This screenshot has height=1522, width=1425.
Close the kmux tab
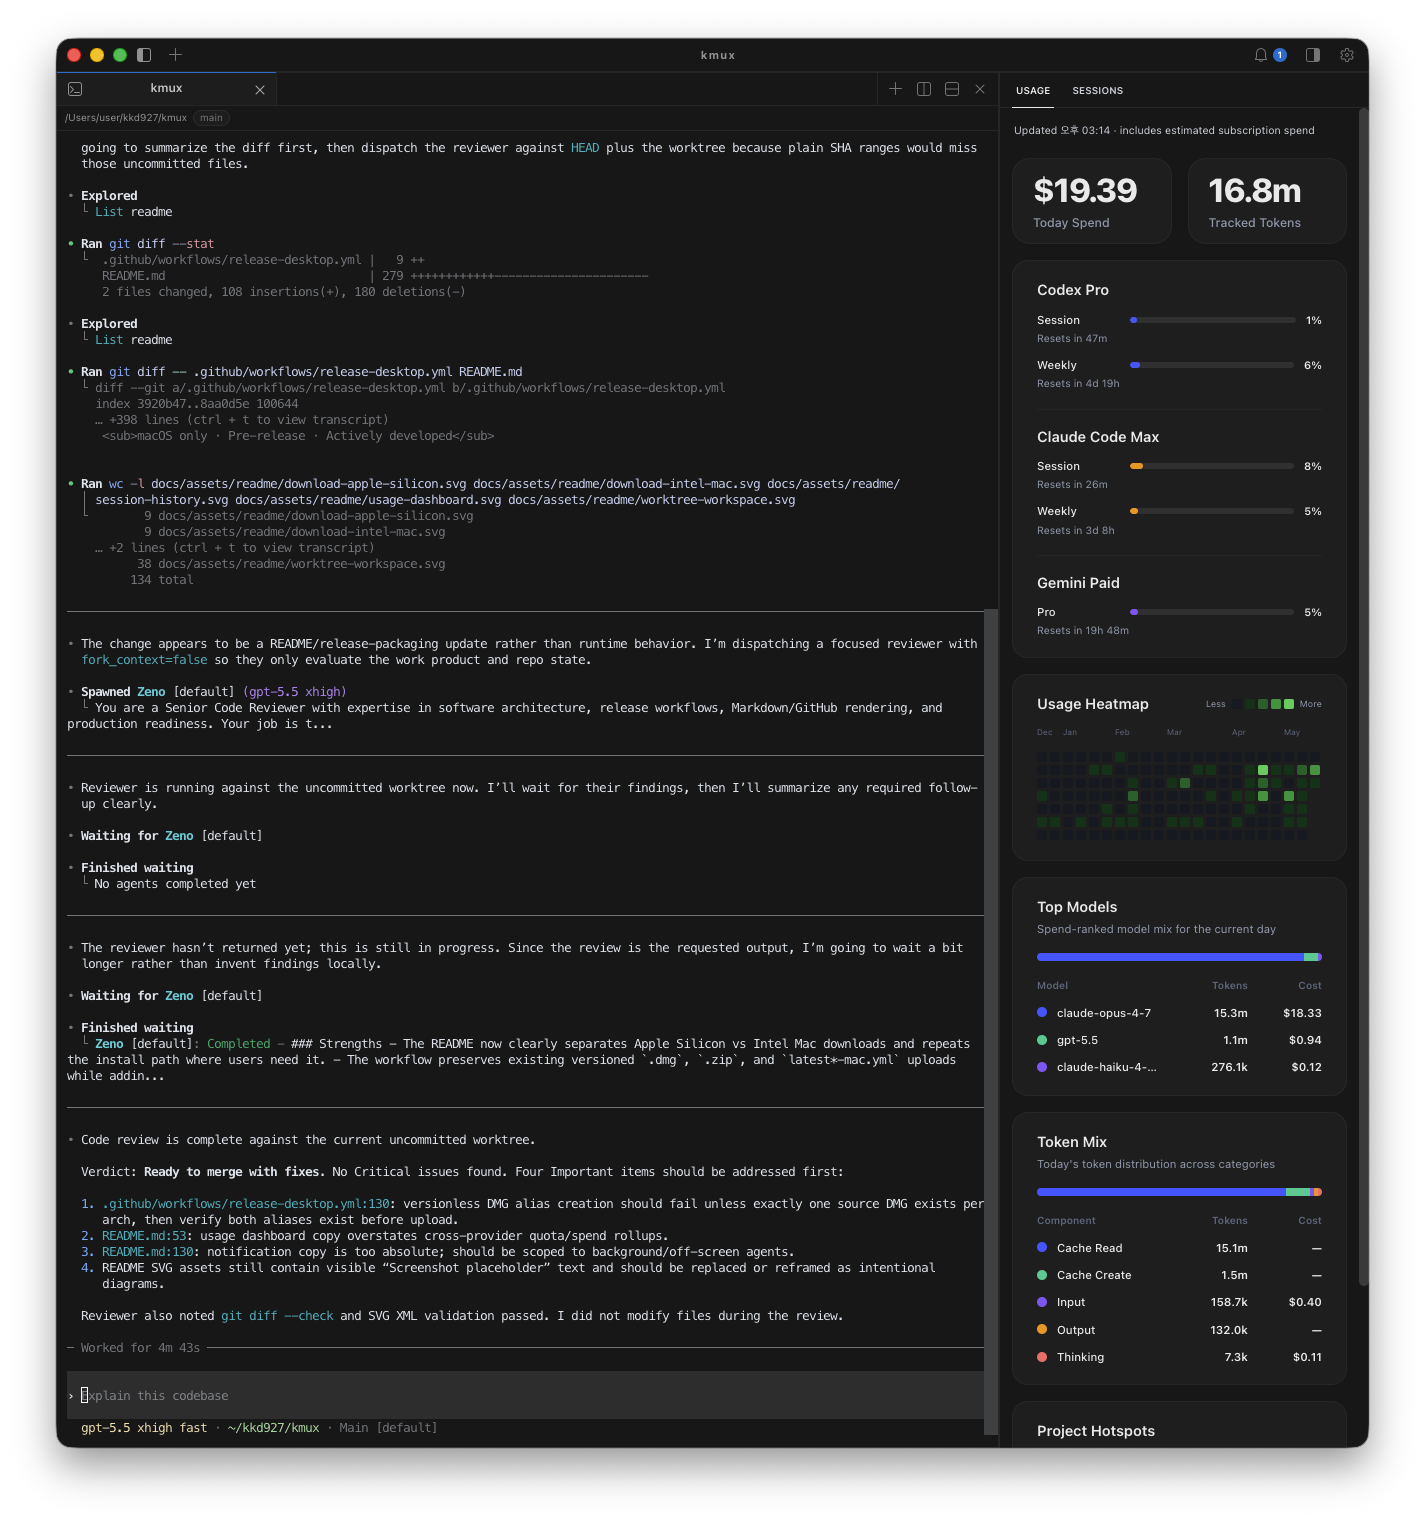tap(260, 90)
